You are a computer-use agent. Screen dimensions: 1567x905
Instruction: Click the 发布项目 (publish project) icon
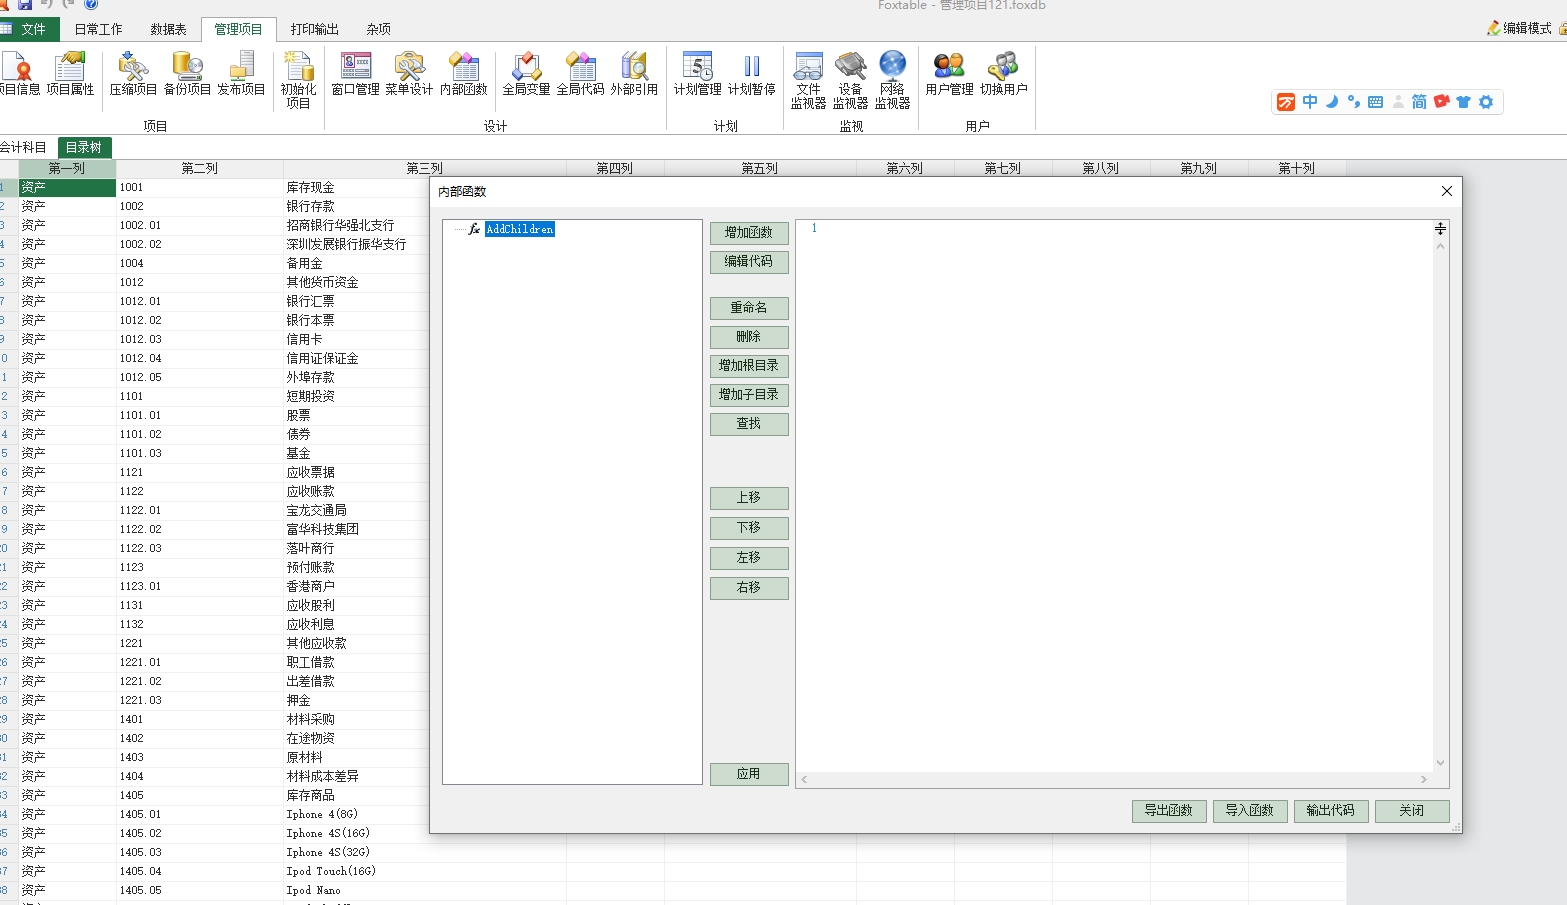tap(241, 74)
